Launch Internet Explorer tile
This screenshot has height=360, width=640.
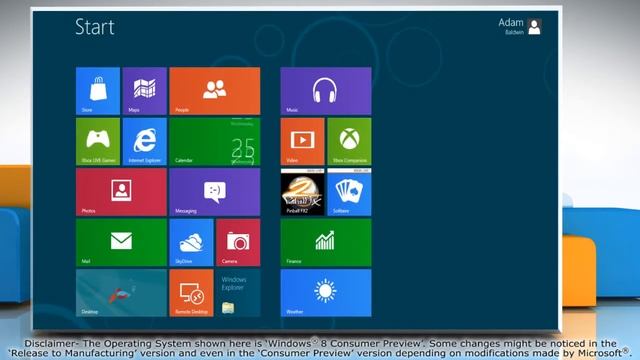pyautogui.click(x=144, y=142)
